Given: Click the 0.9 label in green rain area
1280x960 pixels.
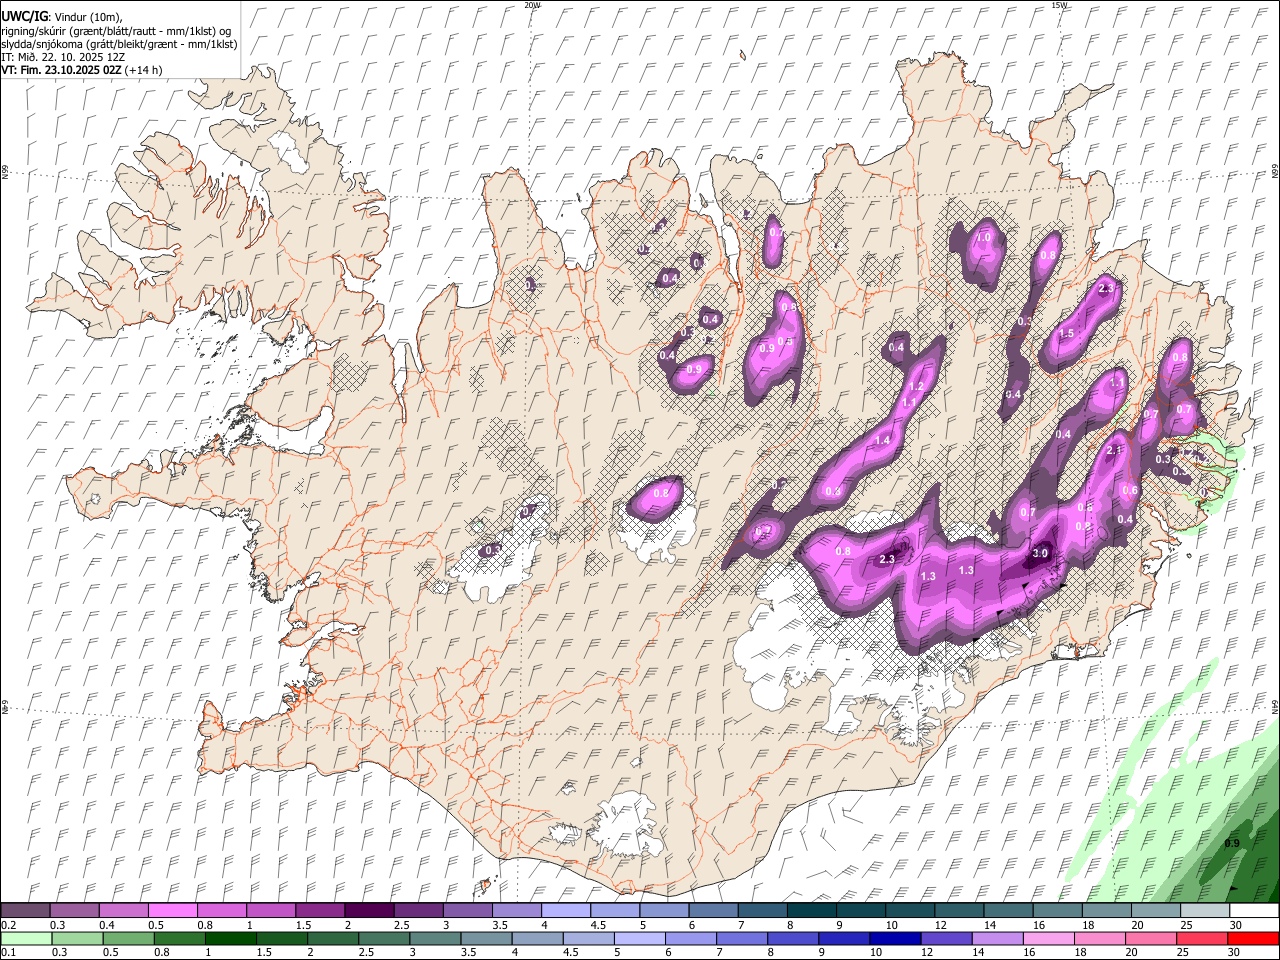Looking at the screenshot, I should point(1232,843).
